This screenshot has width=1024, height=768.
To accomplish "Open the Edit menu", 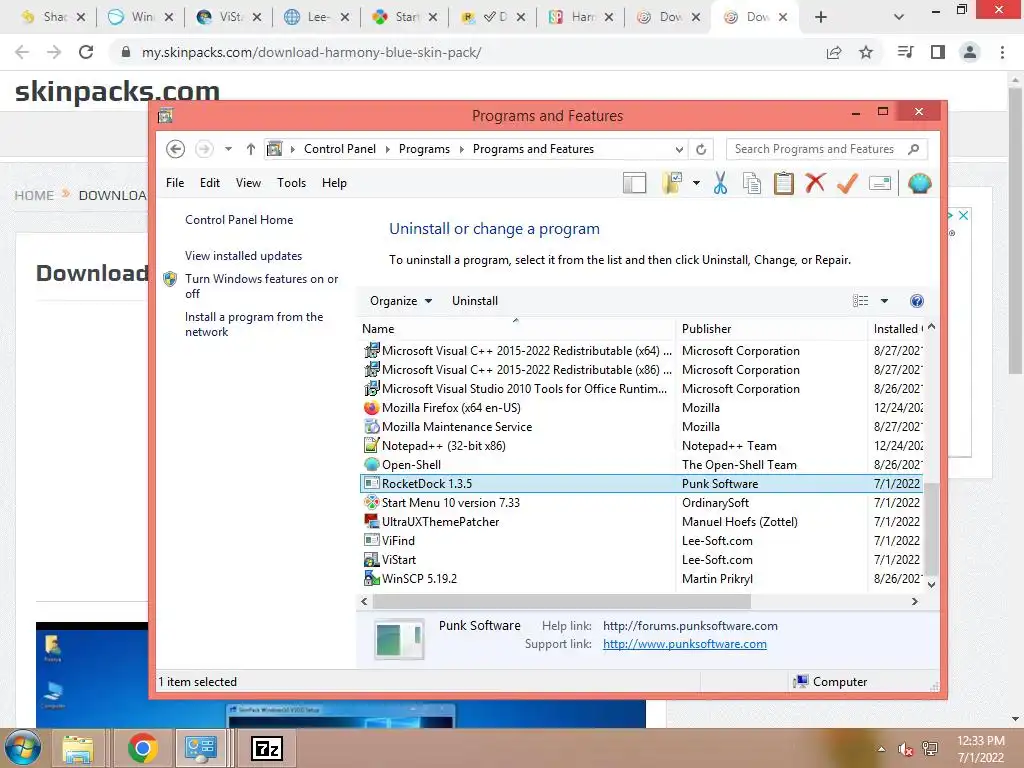I will coord(210,183).
